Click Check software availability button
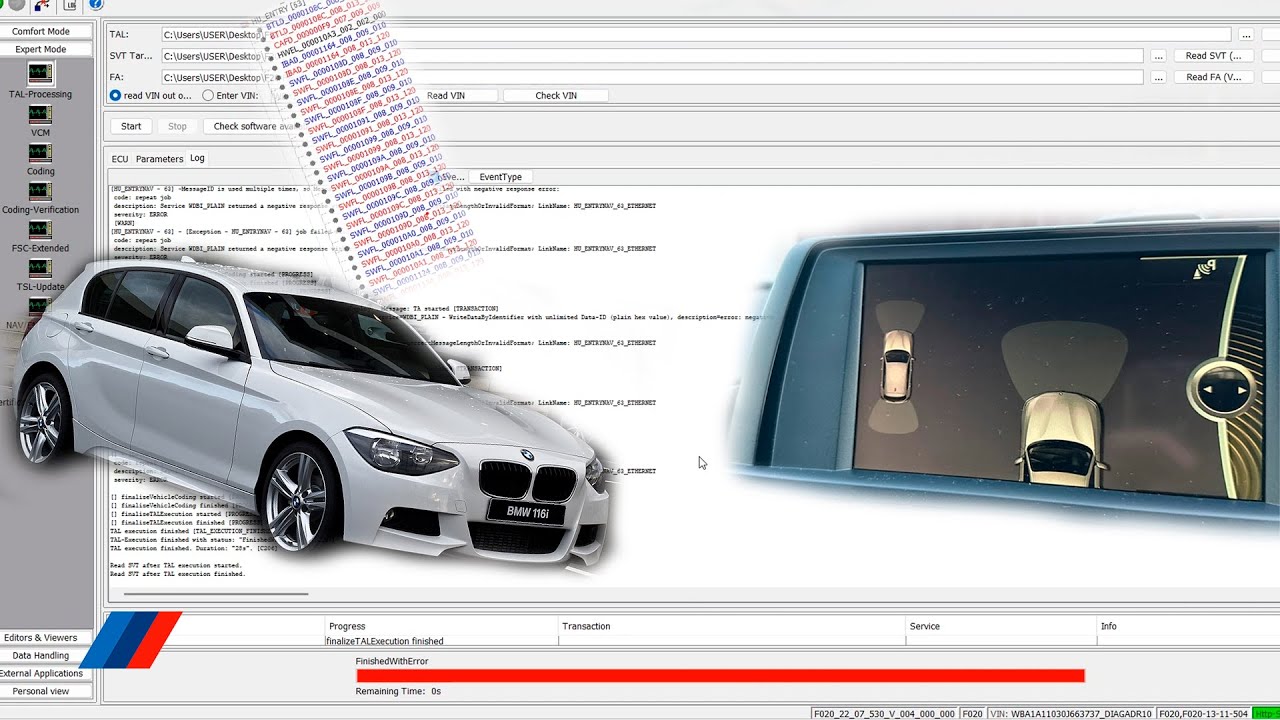This screenshot has height=720, width=1280. coord(253,127)
